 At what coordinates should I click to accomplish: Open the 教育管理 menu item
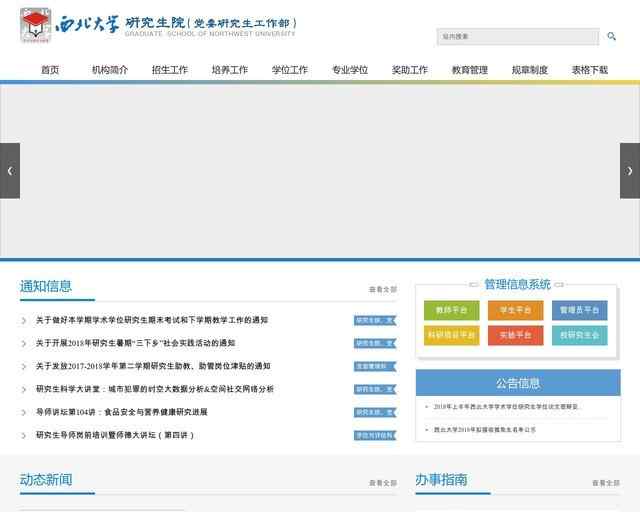[470, 70]
